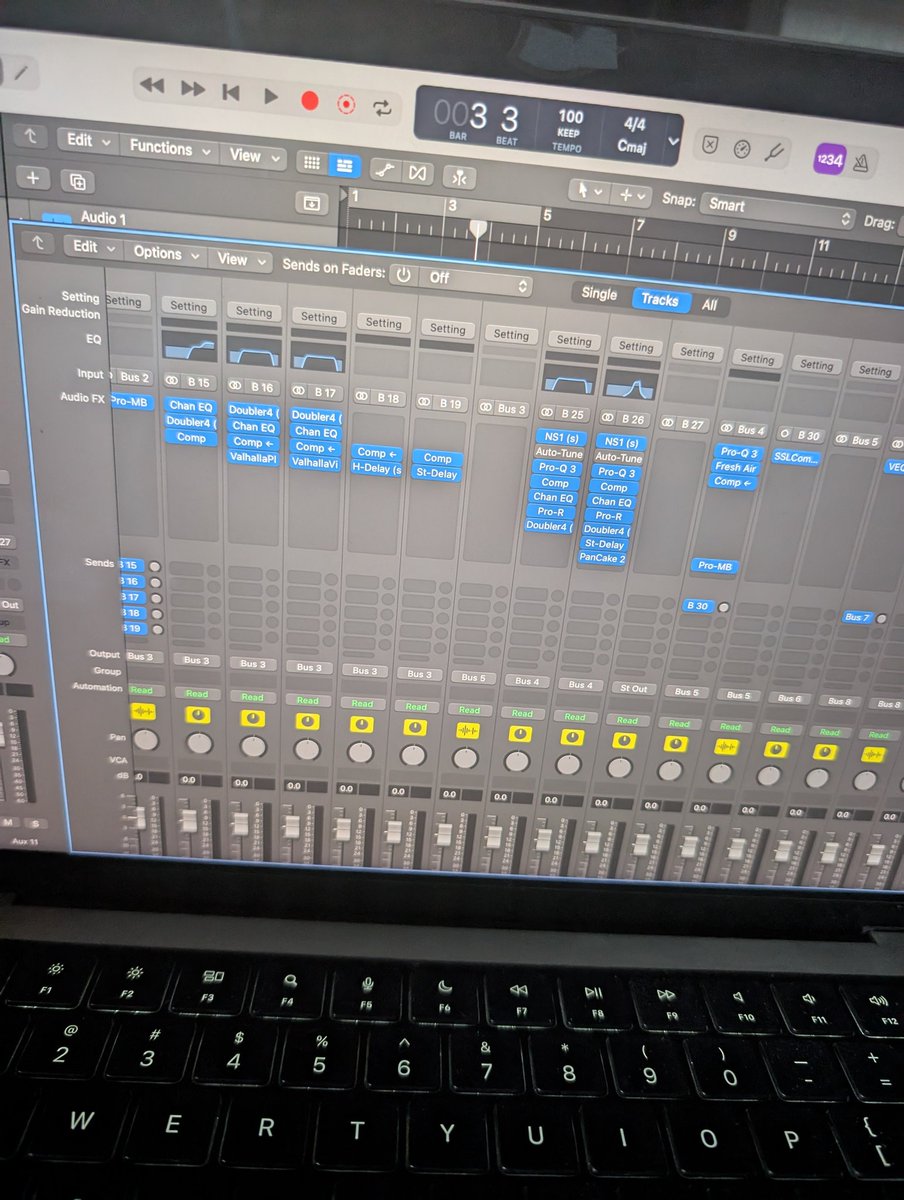Click the Rewind transport button

(152, 87)
